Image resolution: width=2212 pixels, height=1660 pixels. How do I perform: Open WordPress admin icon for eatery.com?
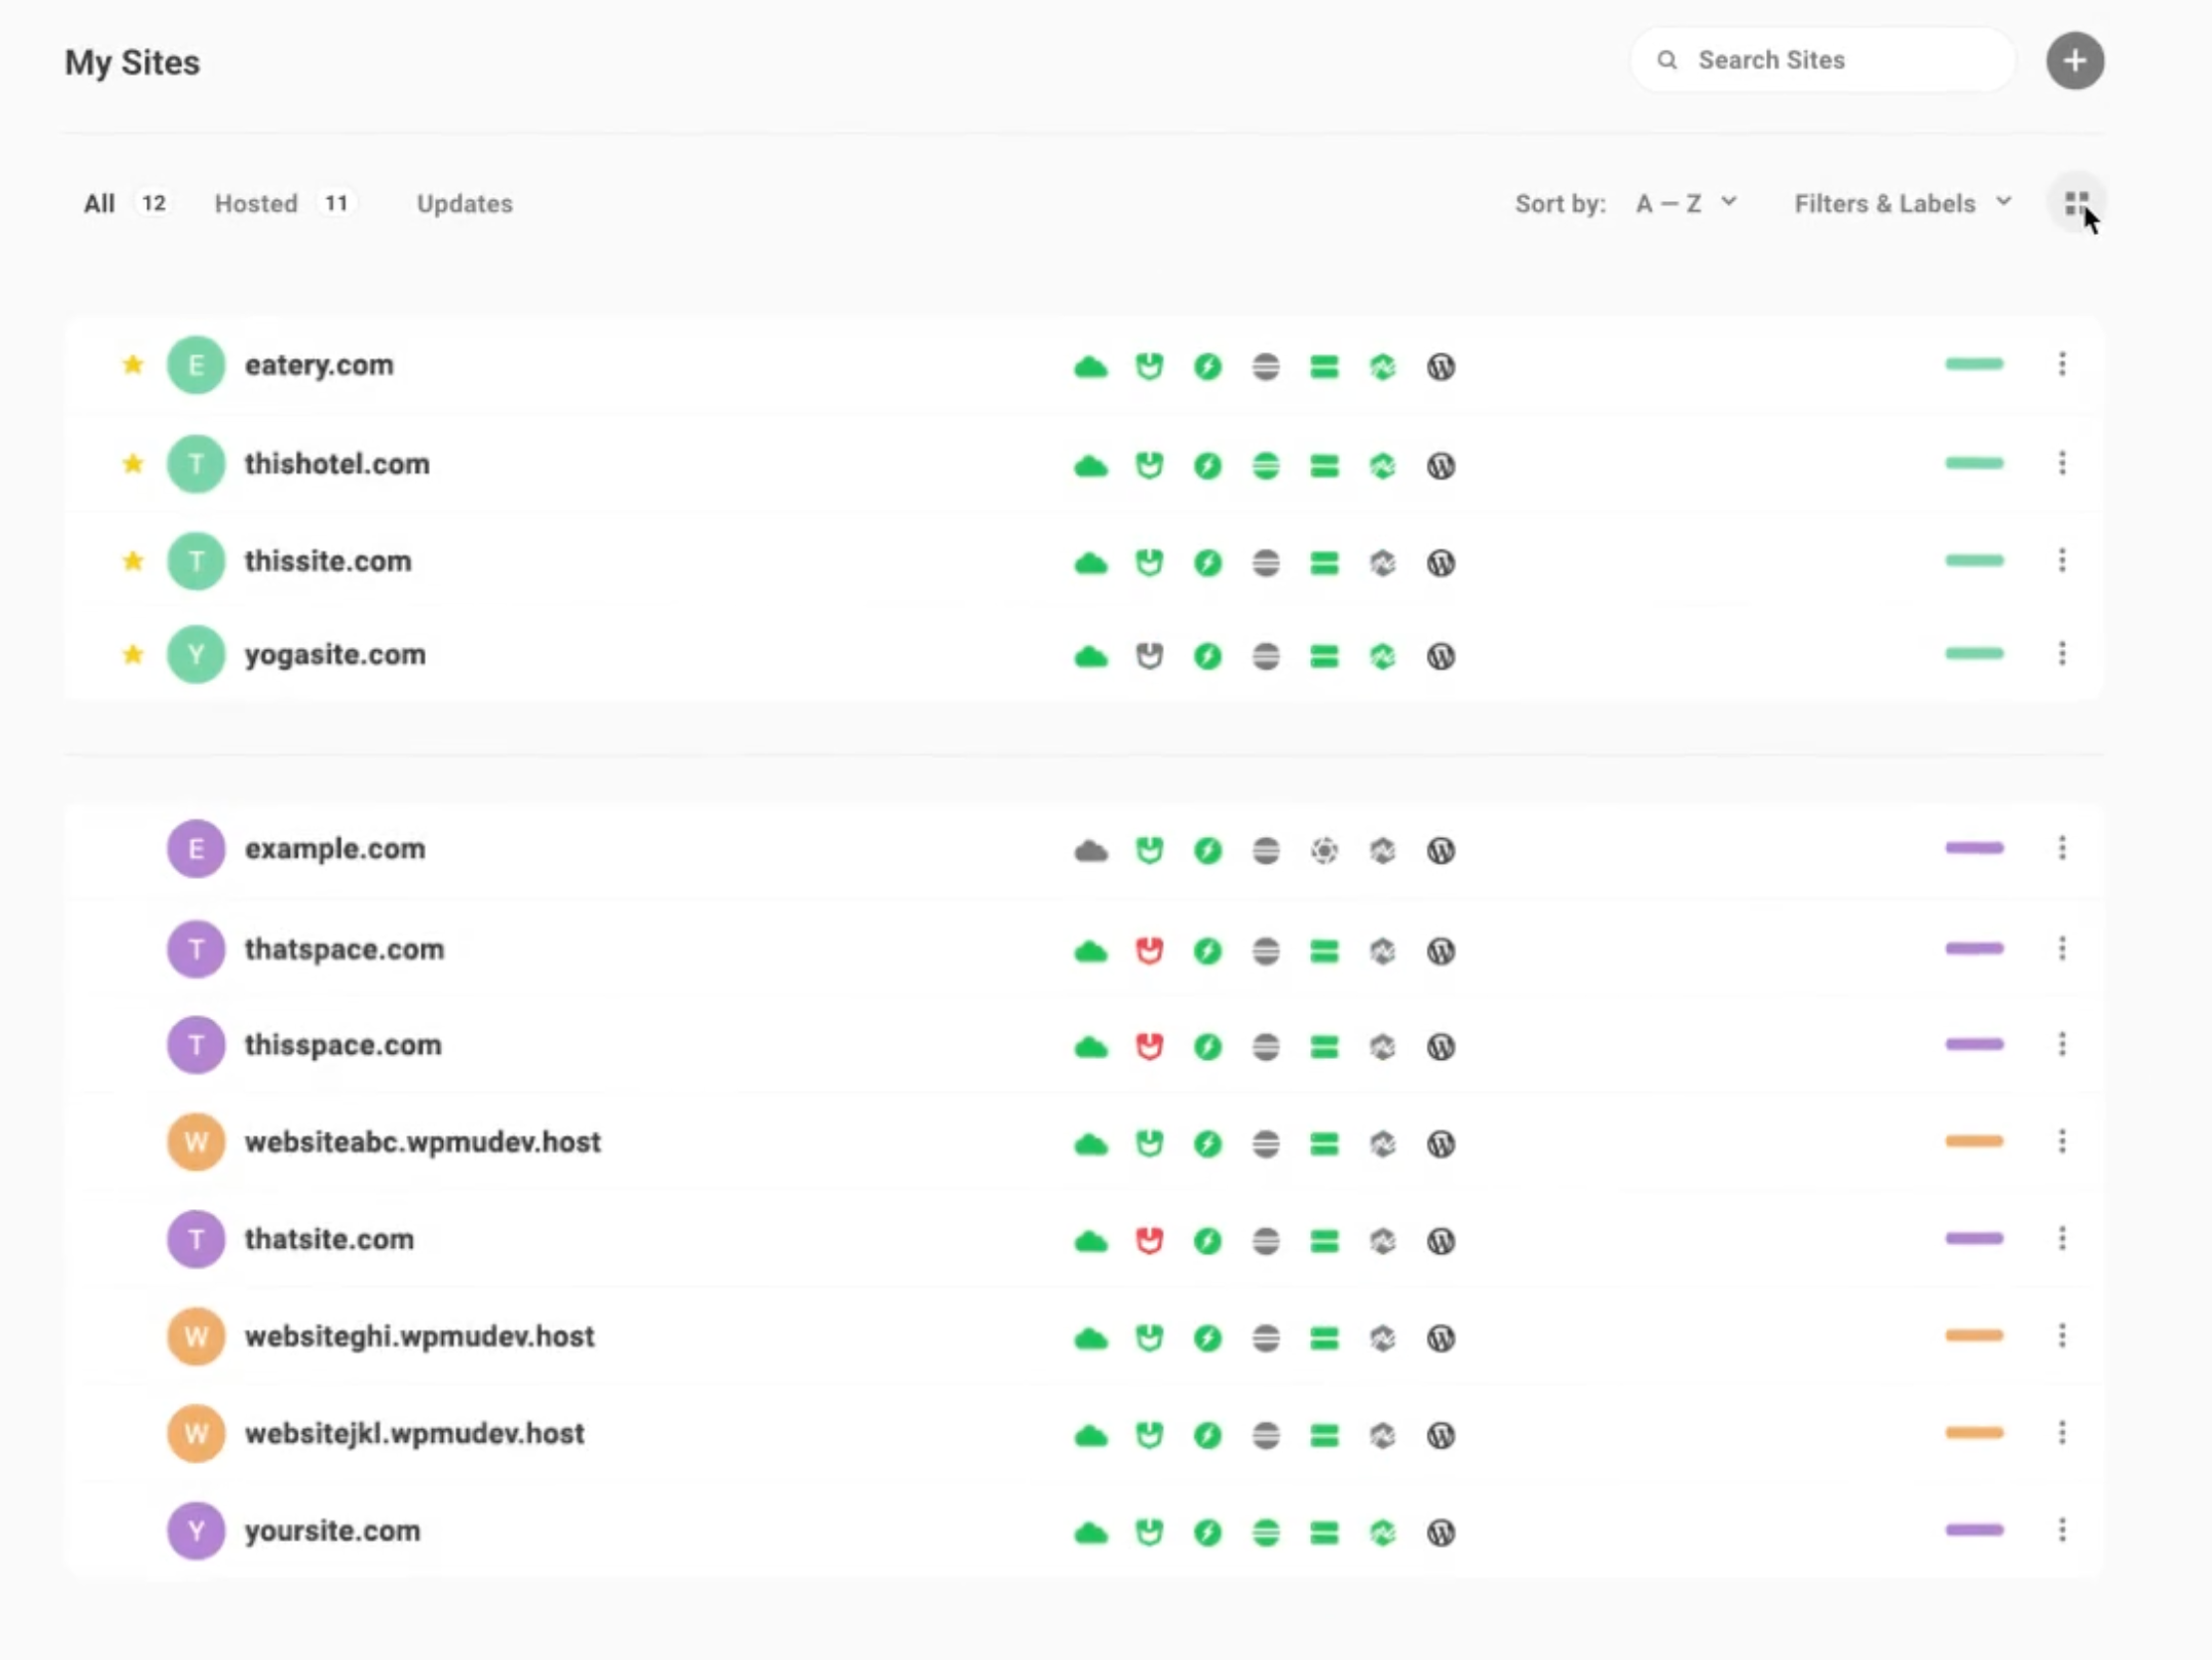[x=1441, y=367]
